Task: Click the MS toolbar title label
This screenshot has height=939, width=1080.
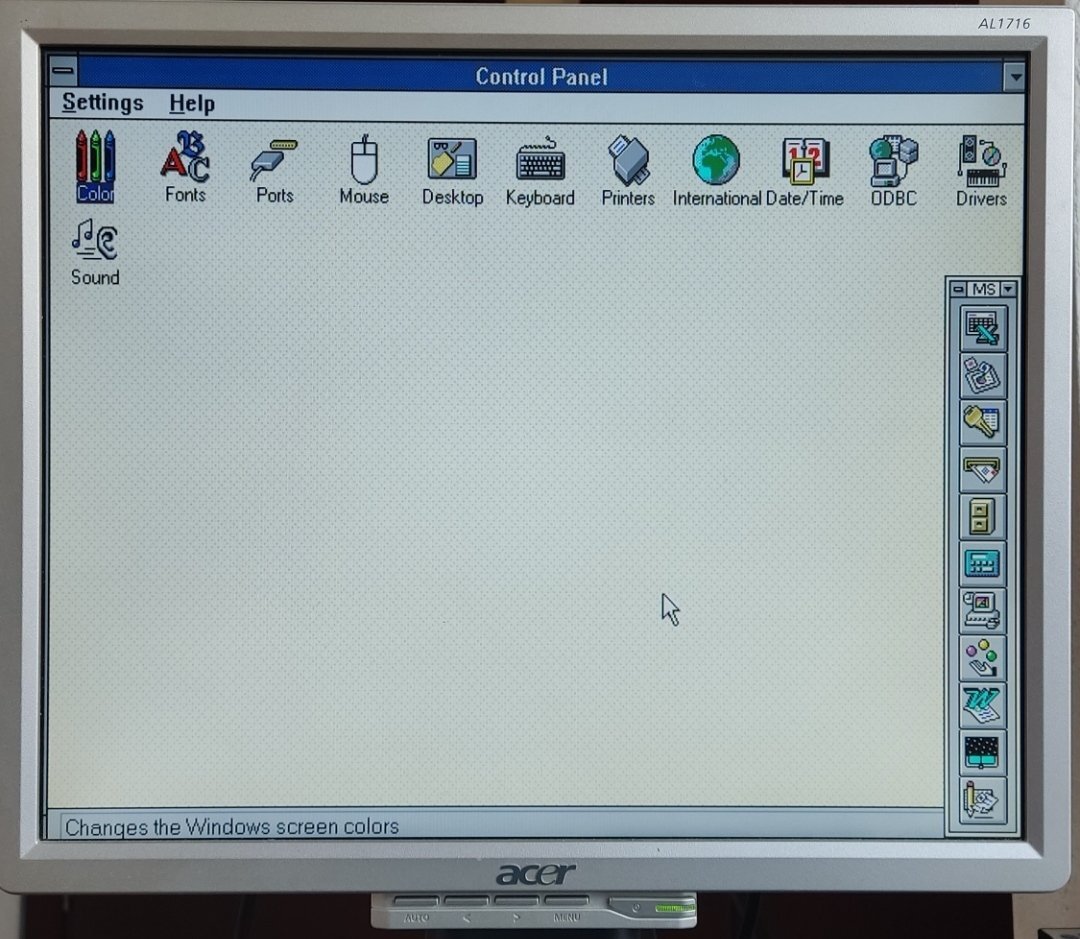Action: pos(984,289)
